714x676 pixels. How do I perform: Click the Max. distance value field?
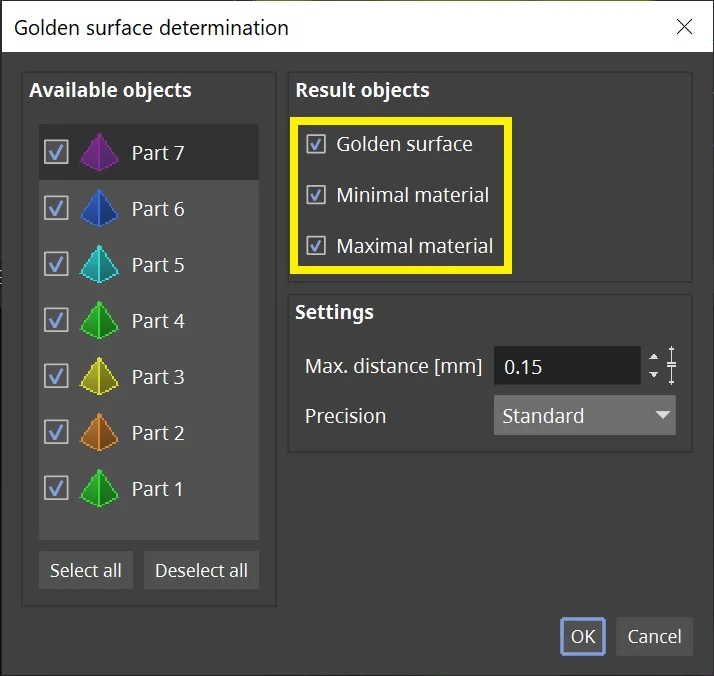click(x=567, y=366)
